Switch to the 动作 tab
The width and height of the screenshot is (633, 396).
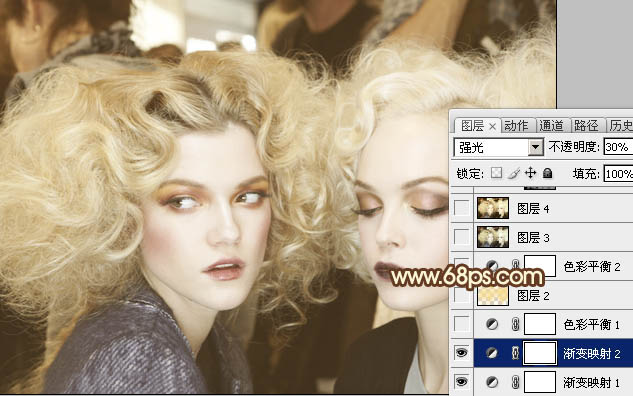516,126
